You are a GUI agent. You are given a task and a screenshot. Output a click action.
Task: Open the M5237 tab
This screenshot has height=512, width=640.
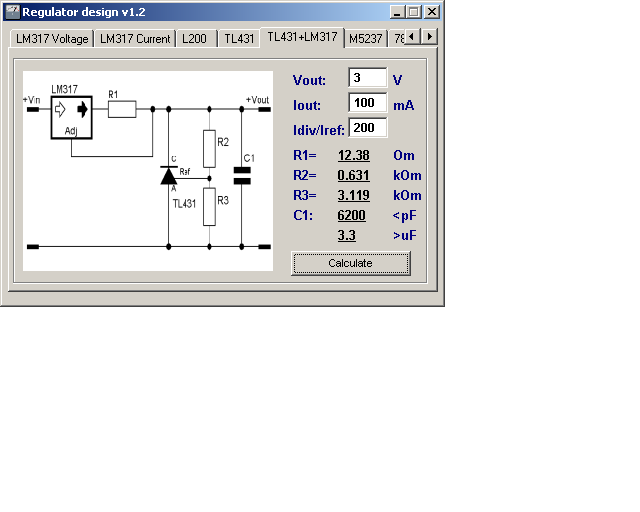[364, 39]
